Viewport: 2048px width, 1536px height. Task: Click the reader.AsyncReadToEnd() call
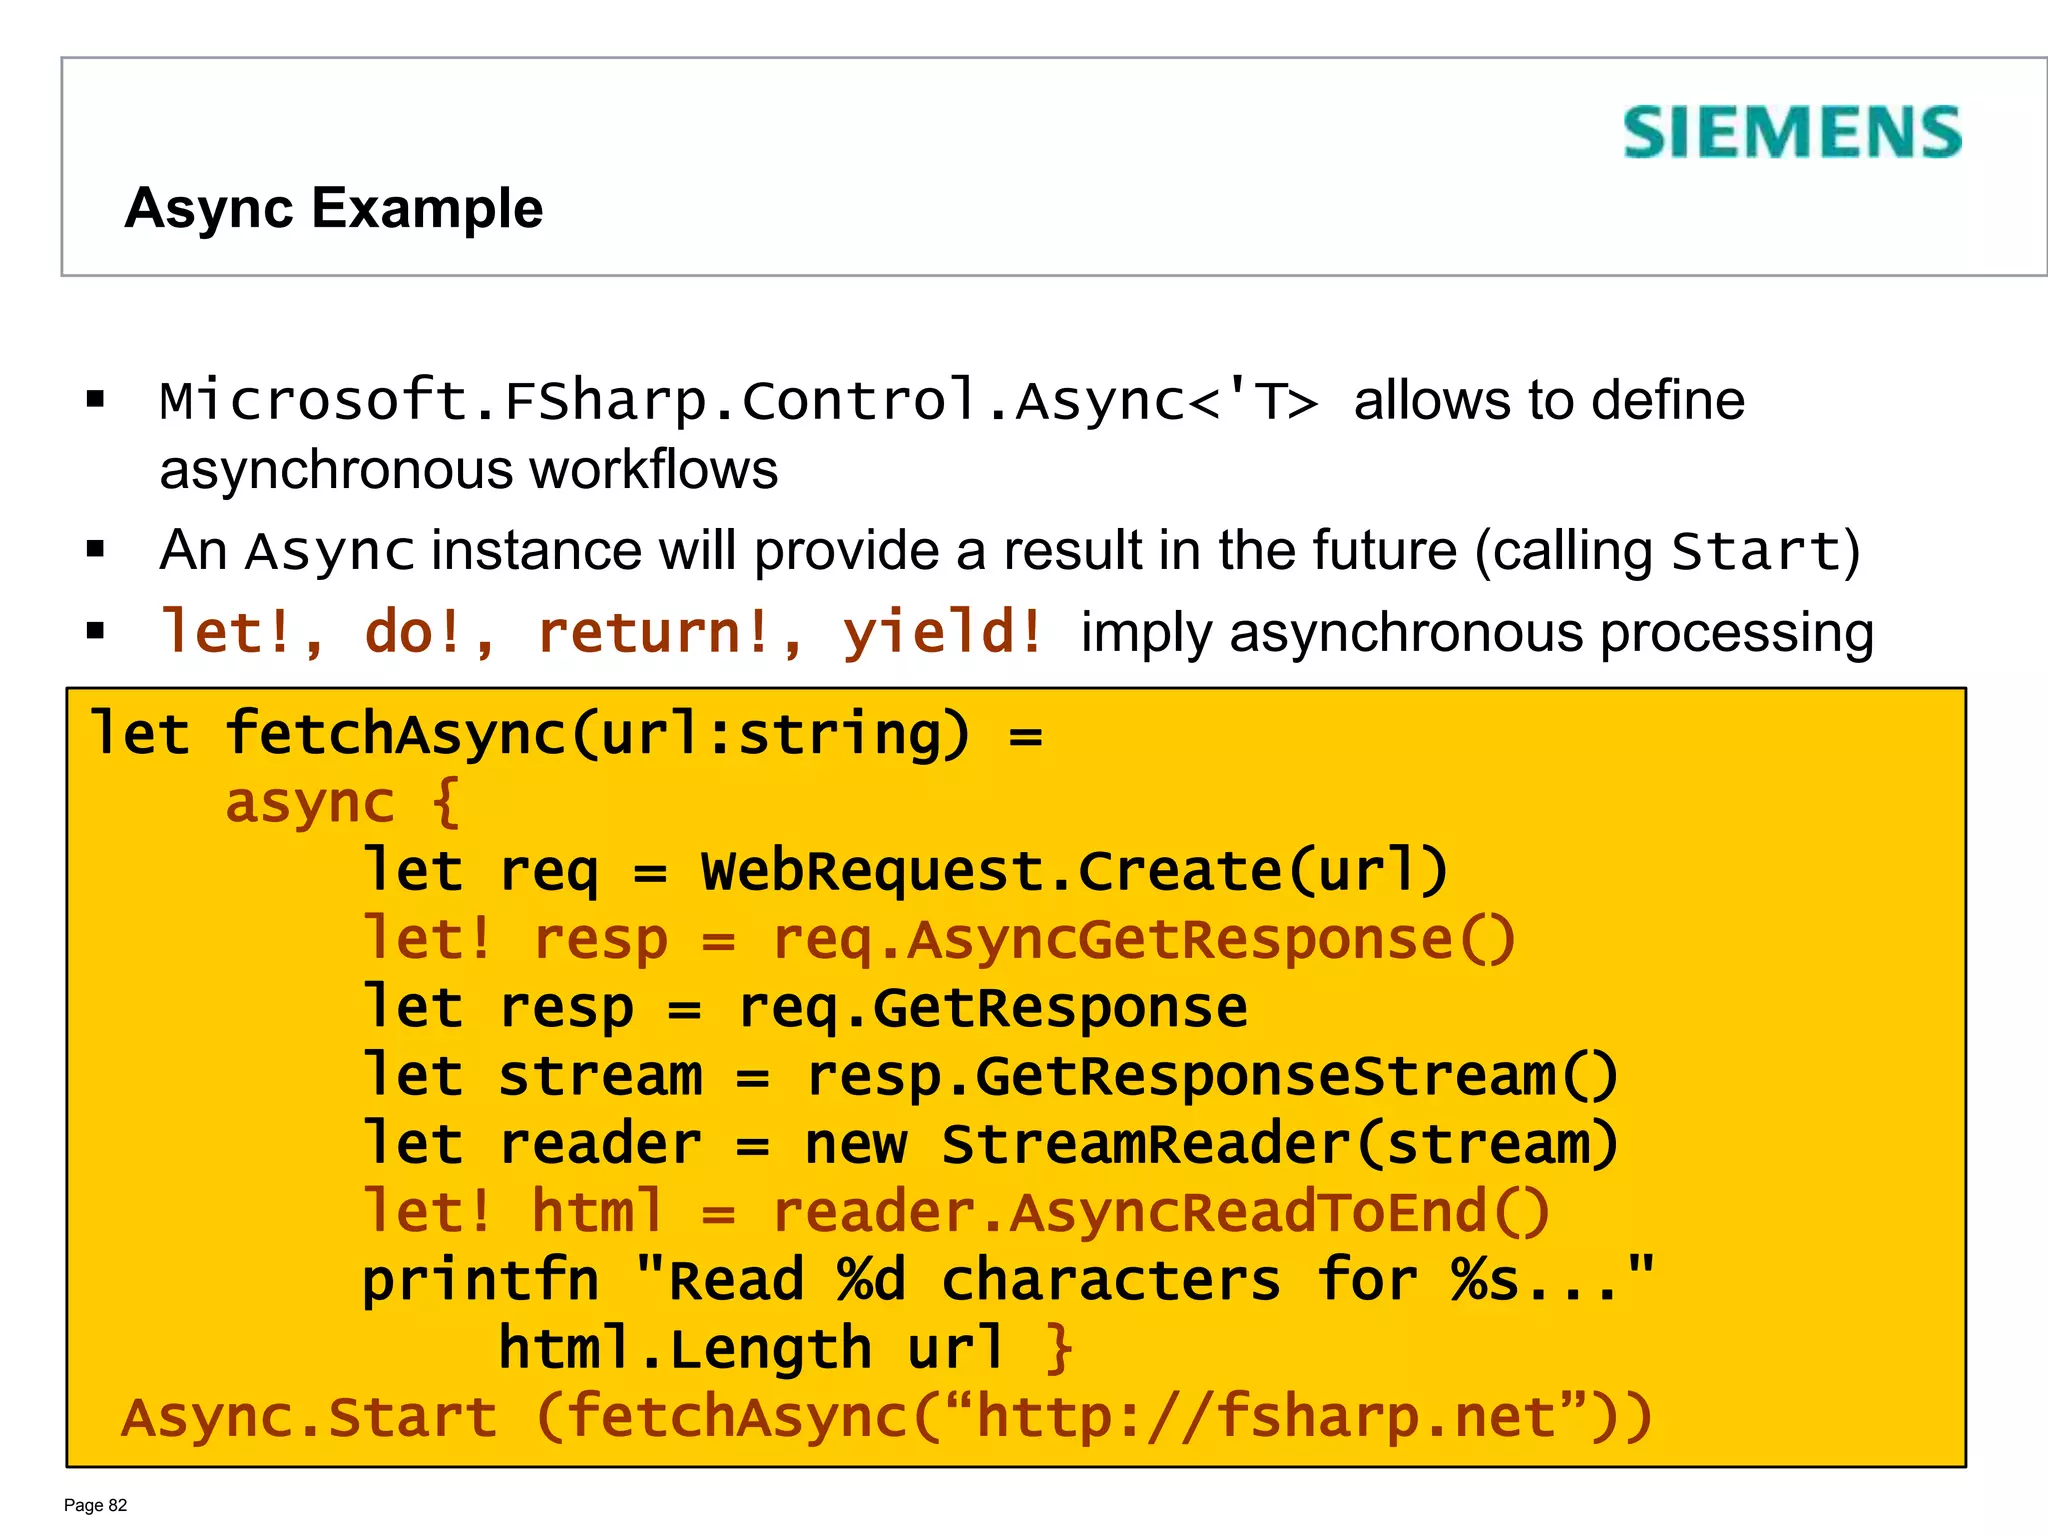click(1161, 1213)
